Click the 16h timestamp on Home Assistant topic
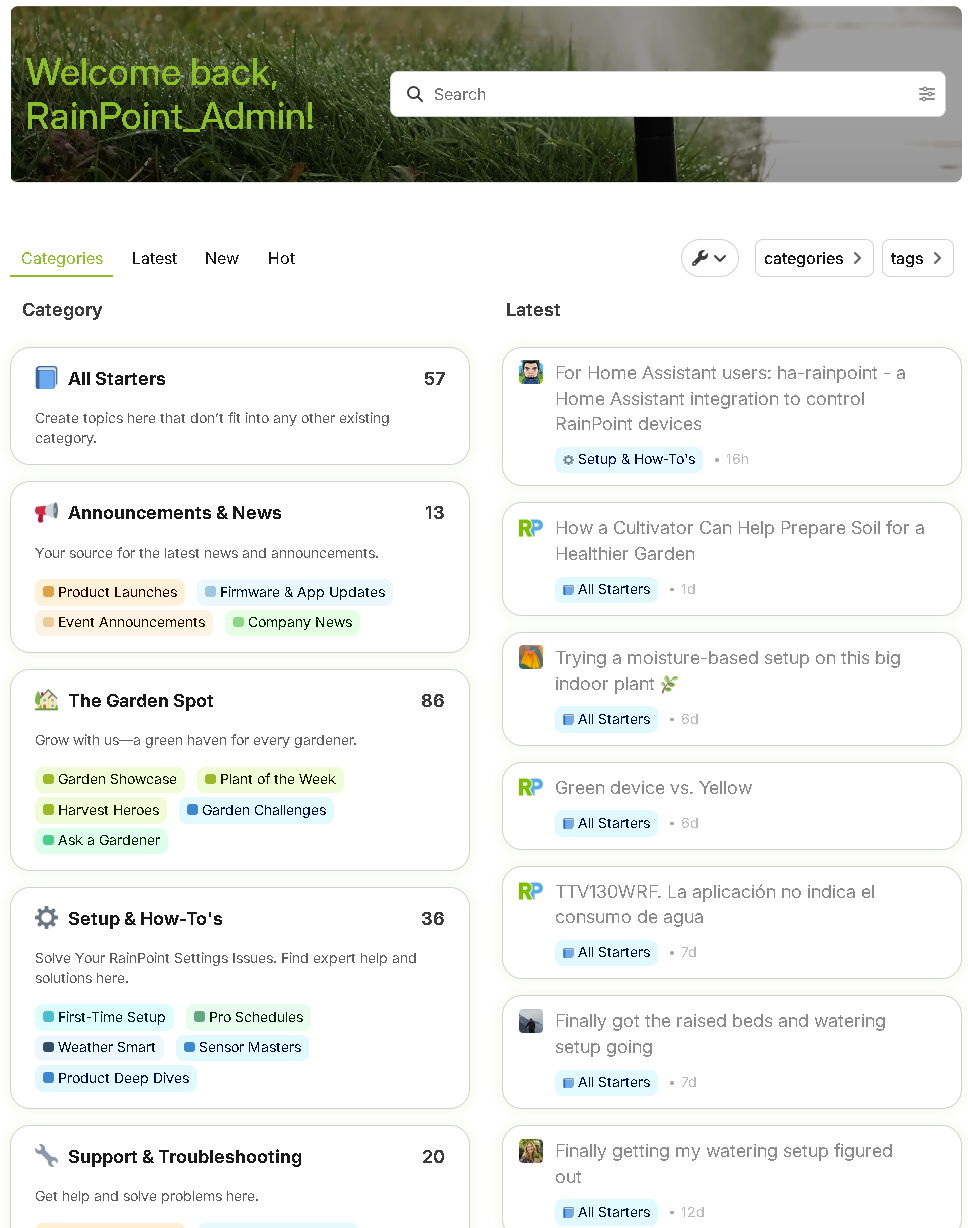 click(x=737, y=459)
